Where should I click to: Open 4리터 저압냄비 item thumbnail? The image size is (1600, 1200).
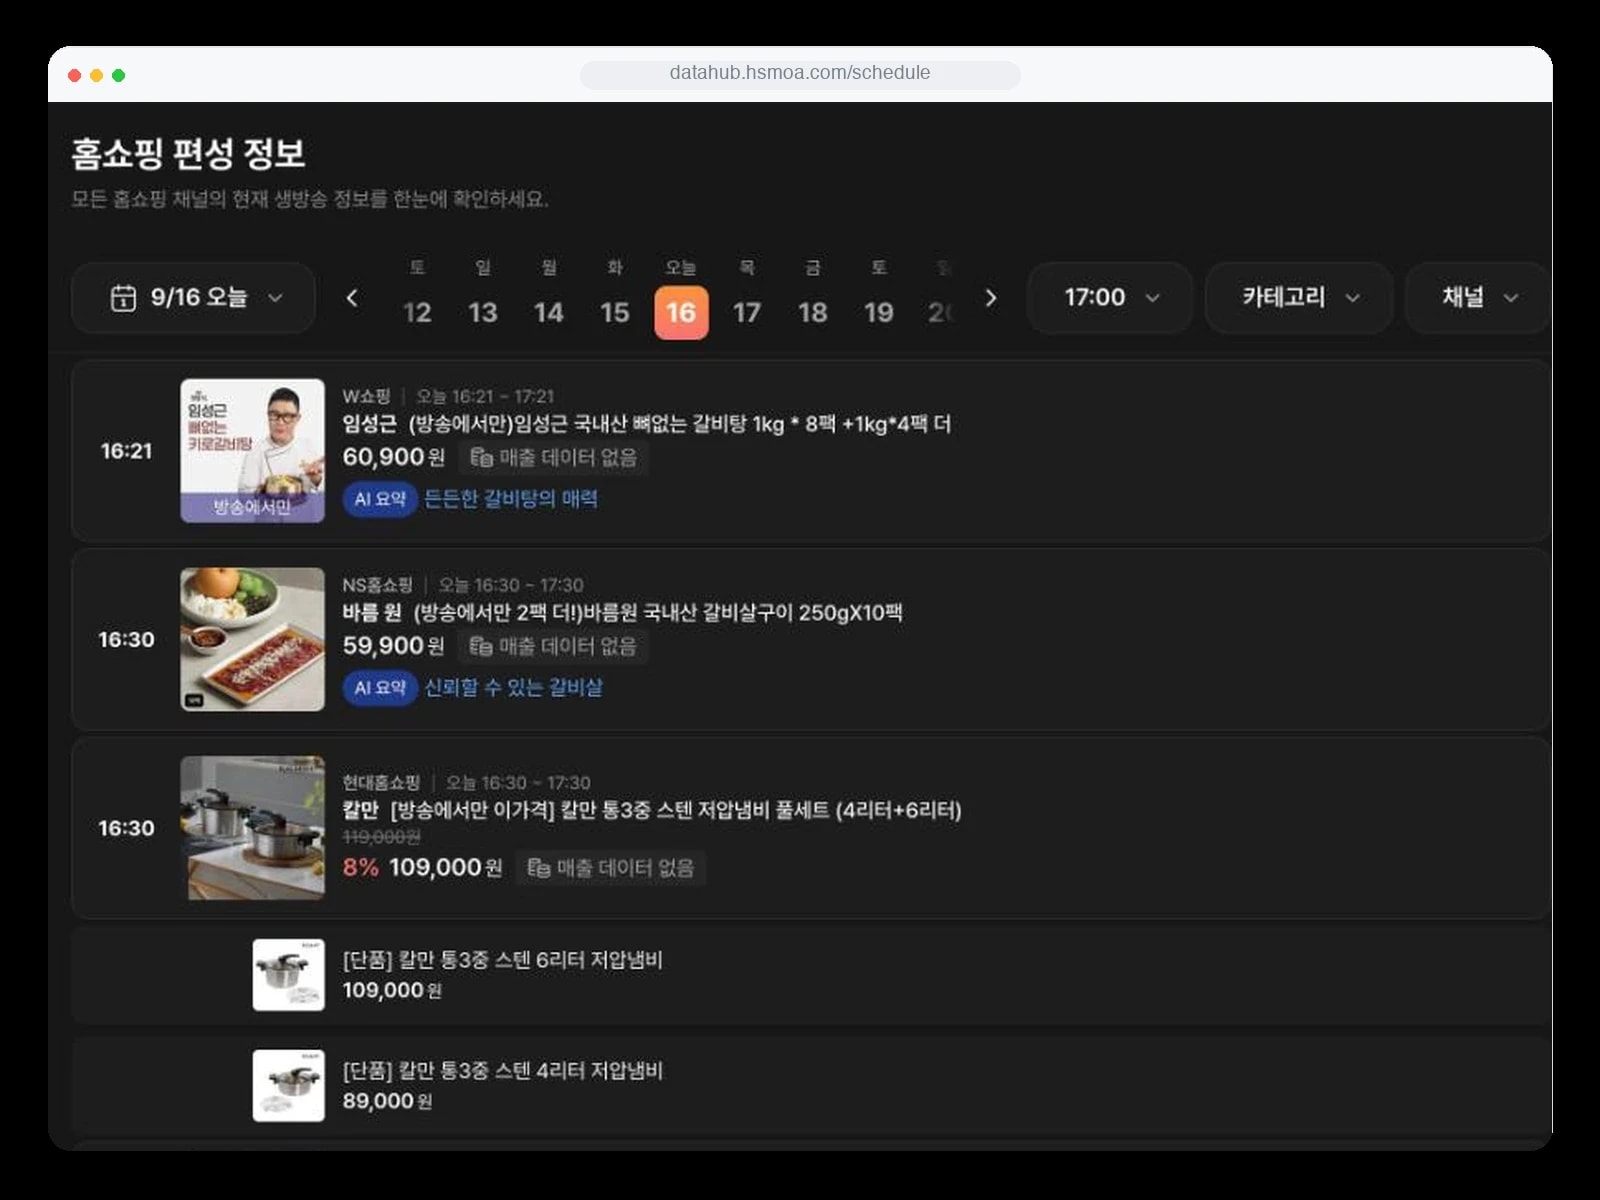pyautogui.click(x=289, y=1085)
